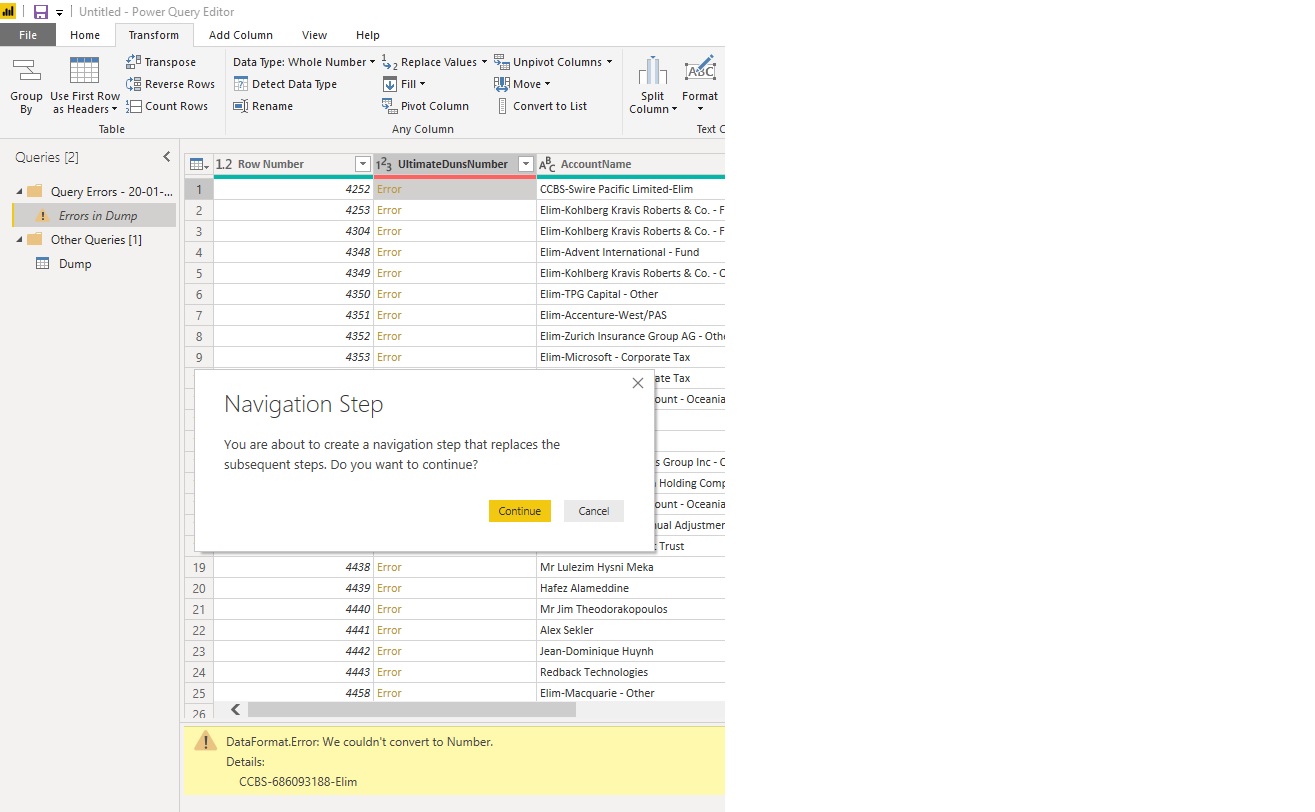Click the Pivot Column icon
Viewport: 1315px width, 812px height.
click(390, 106)
